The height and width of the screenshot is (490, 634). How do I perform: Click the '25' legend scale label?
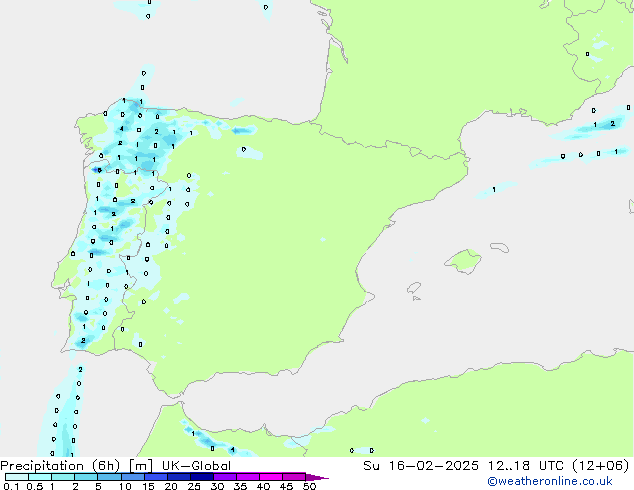tap(194, 486)
